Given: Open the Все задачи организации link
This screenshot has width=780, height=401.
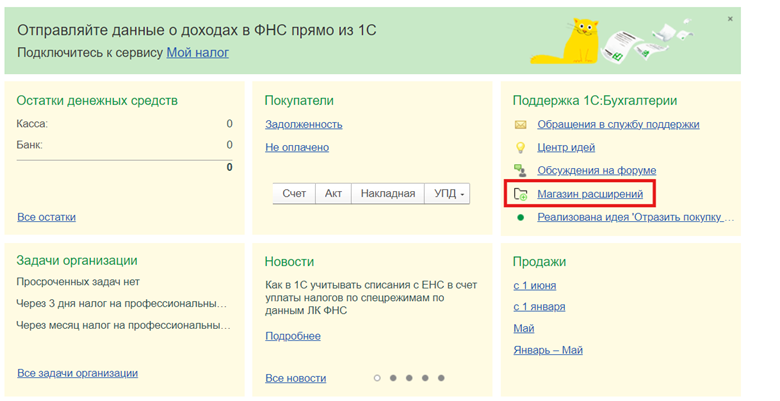Looking at the screenshot, I should pyautogui.click(x=77, y=373).
